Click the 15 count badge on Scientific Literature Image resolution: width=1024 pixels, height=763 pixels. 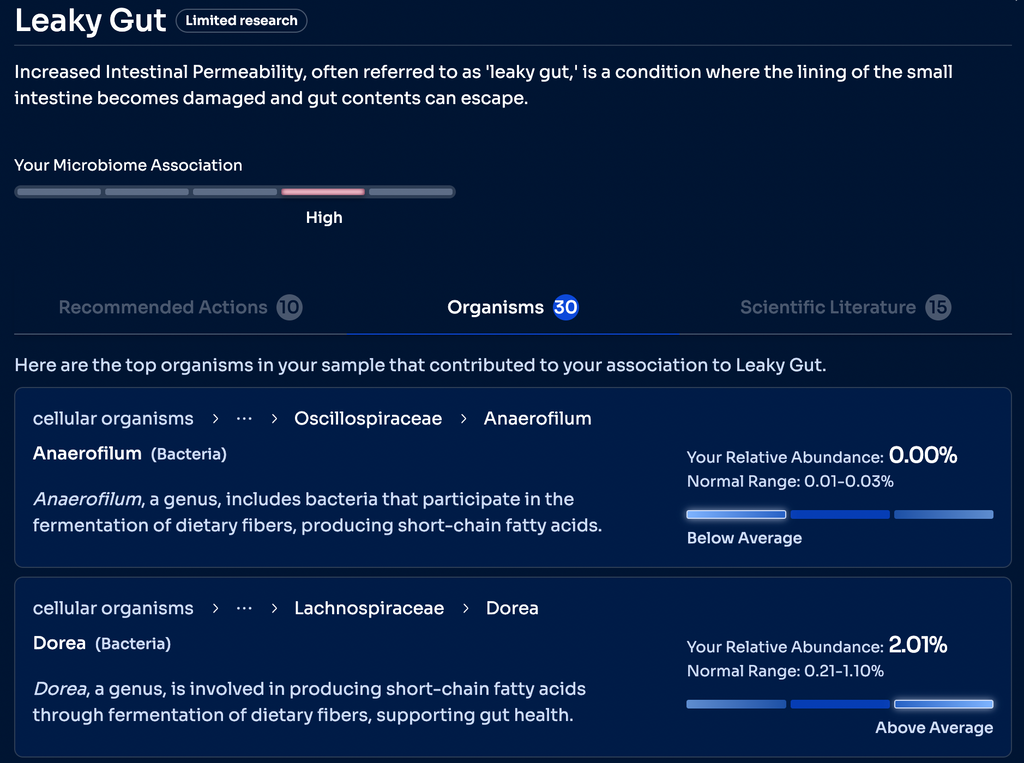click(x=937, y=307)
